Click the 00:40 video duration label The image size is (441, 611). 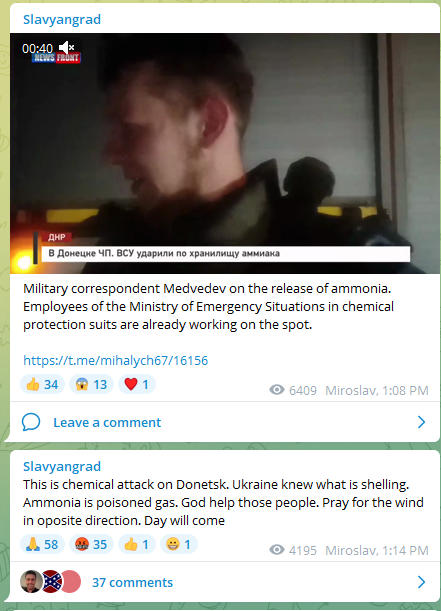coord(37,48)
